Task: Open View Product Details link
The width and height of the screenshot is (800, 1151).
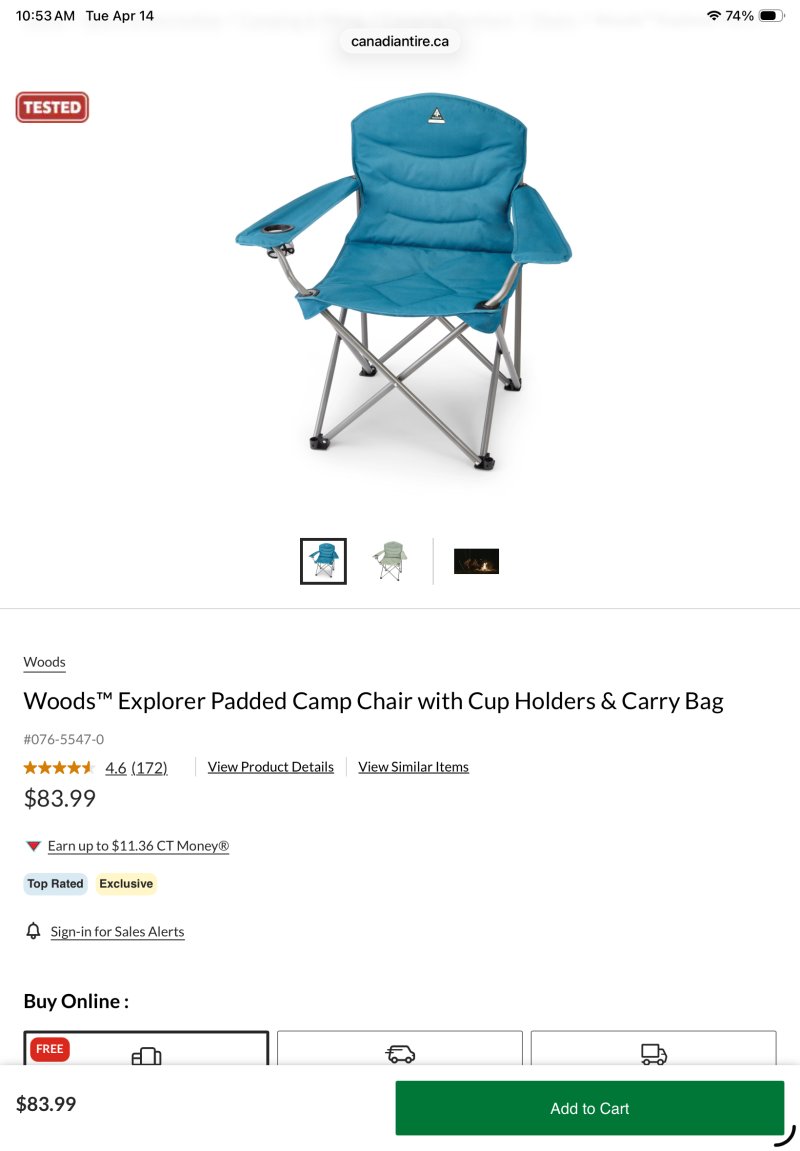Action: pyautogui.click(x=271, y=767)
